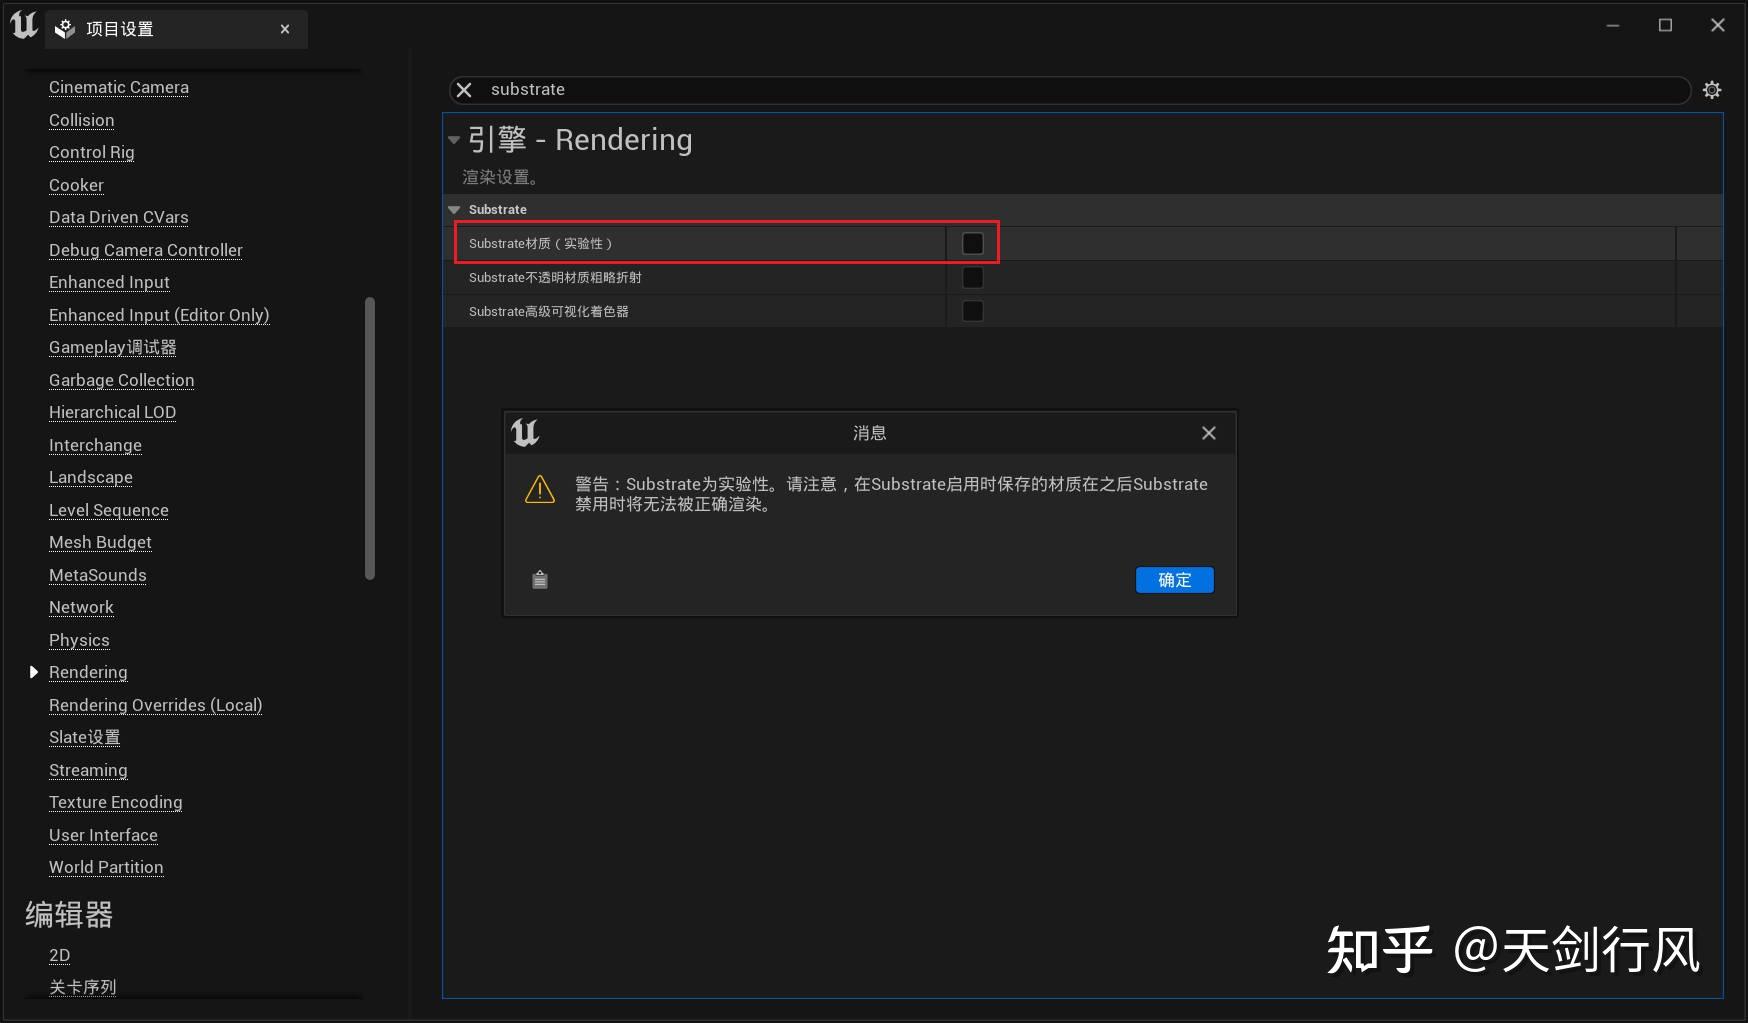Clear the substrate search using the X icon
Screen dimensions: 1748x1023
click(463, 89)
